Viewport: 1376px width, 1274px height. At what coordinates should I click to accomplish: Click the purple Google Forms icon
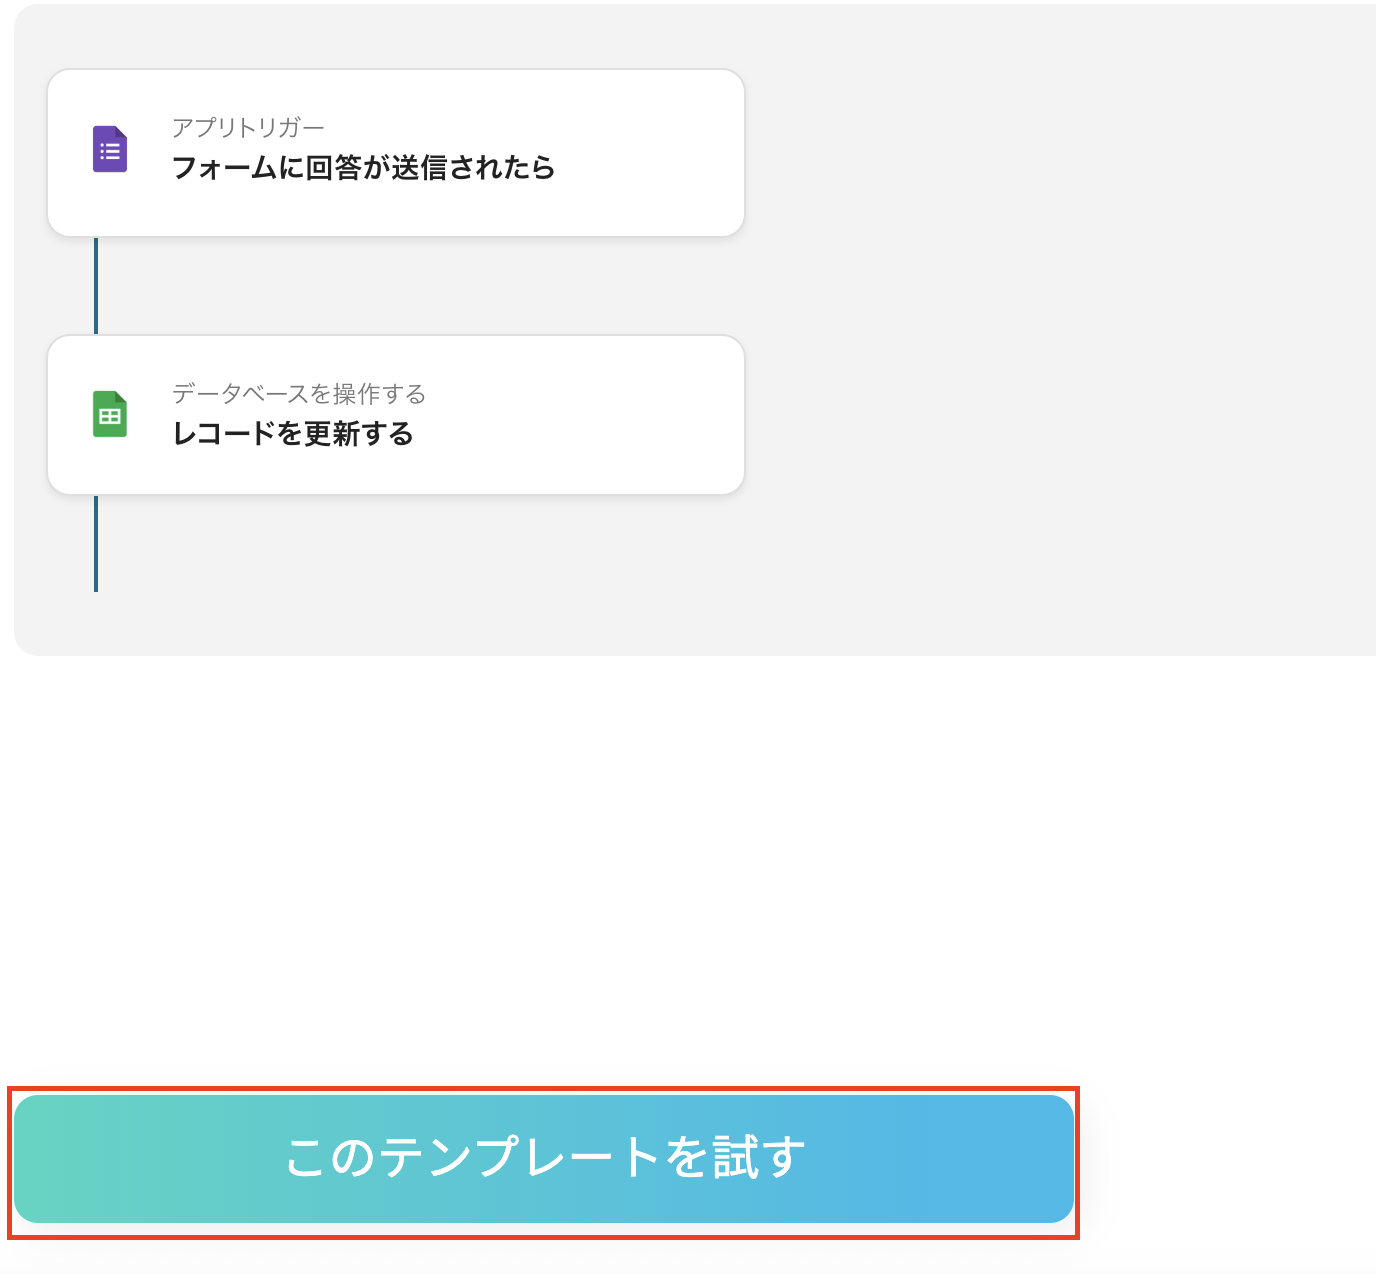110,149
